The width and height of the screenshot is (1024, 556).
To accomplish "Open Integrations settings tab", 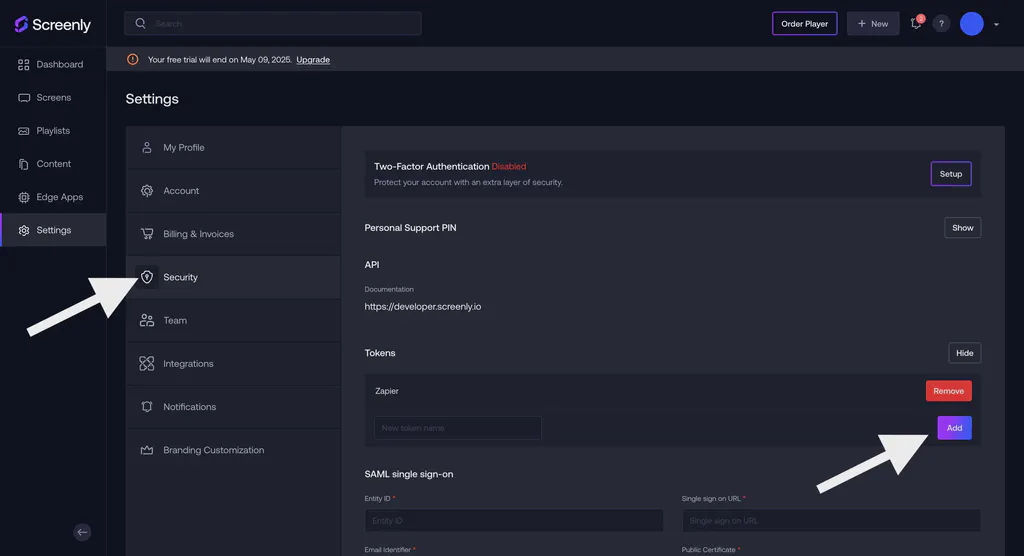I will 233,363.
